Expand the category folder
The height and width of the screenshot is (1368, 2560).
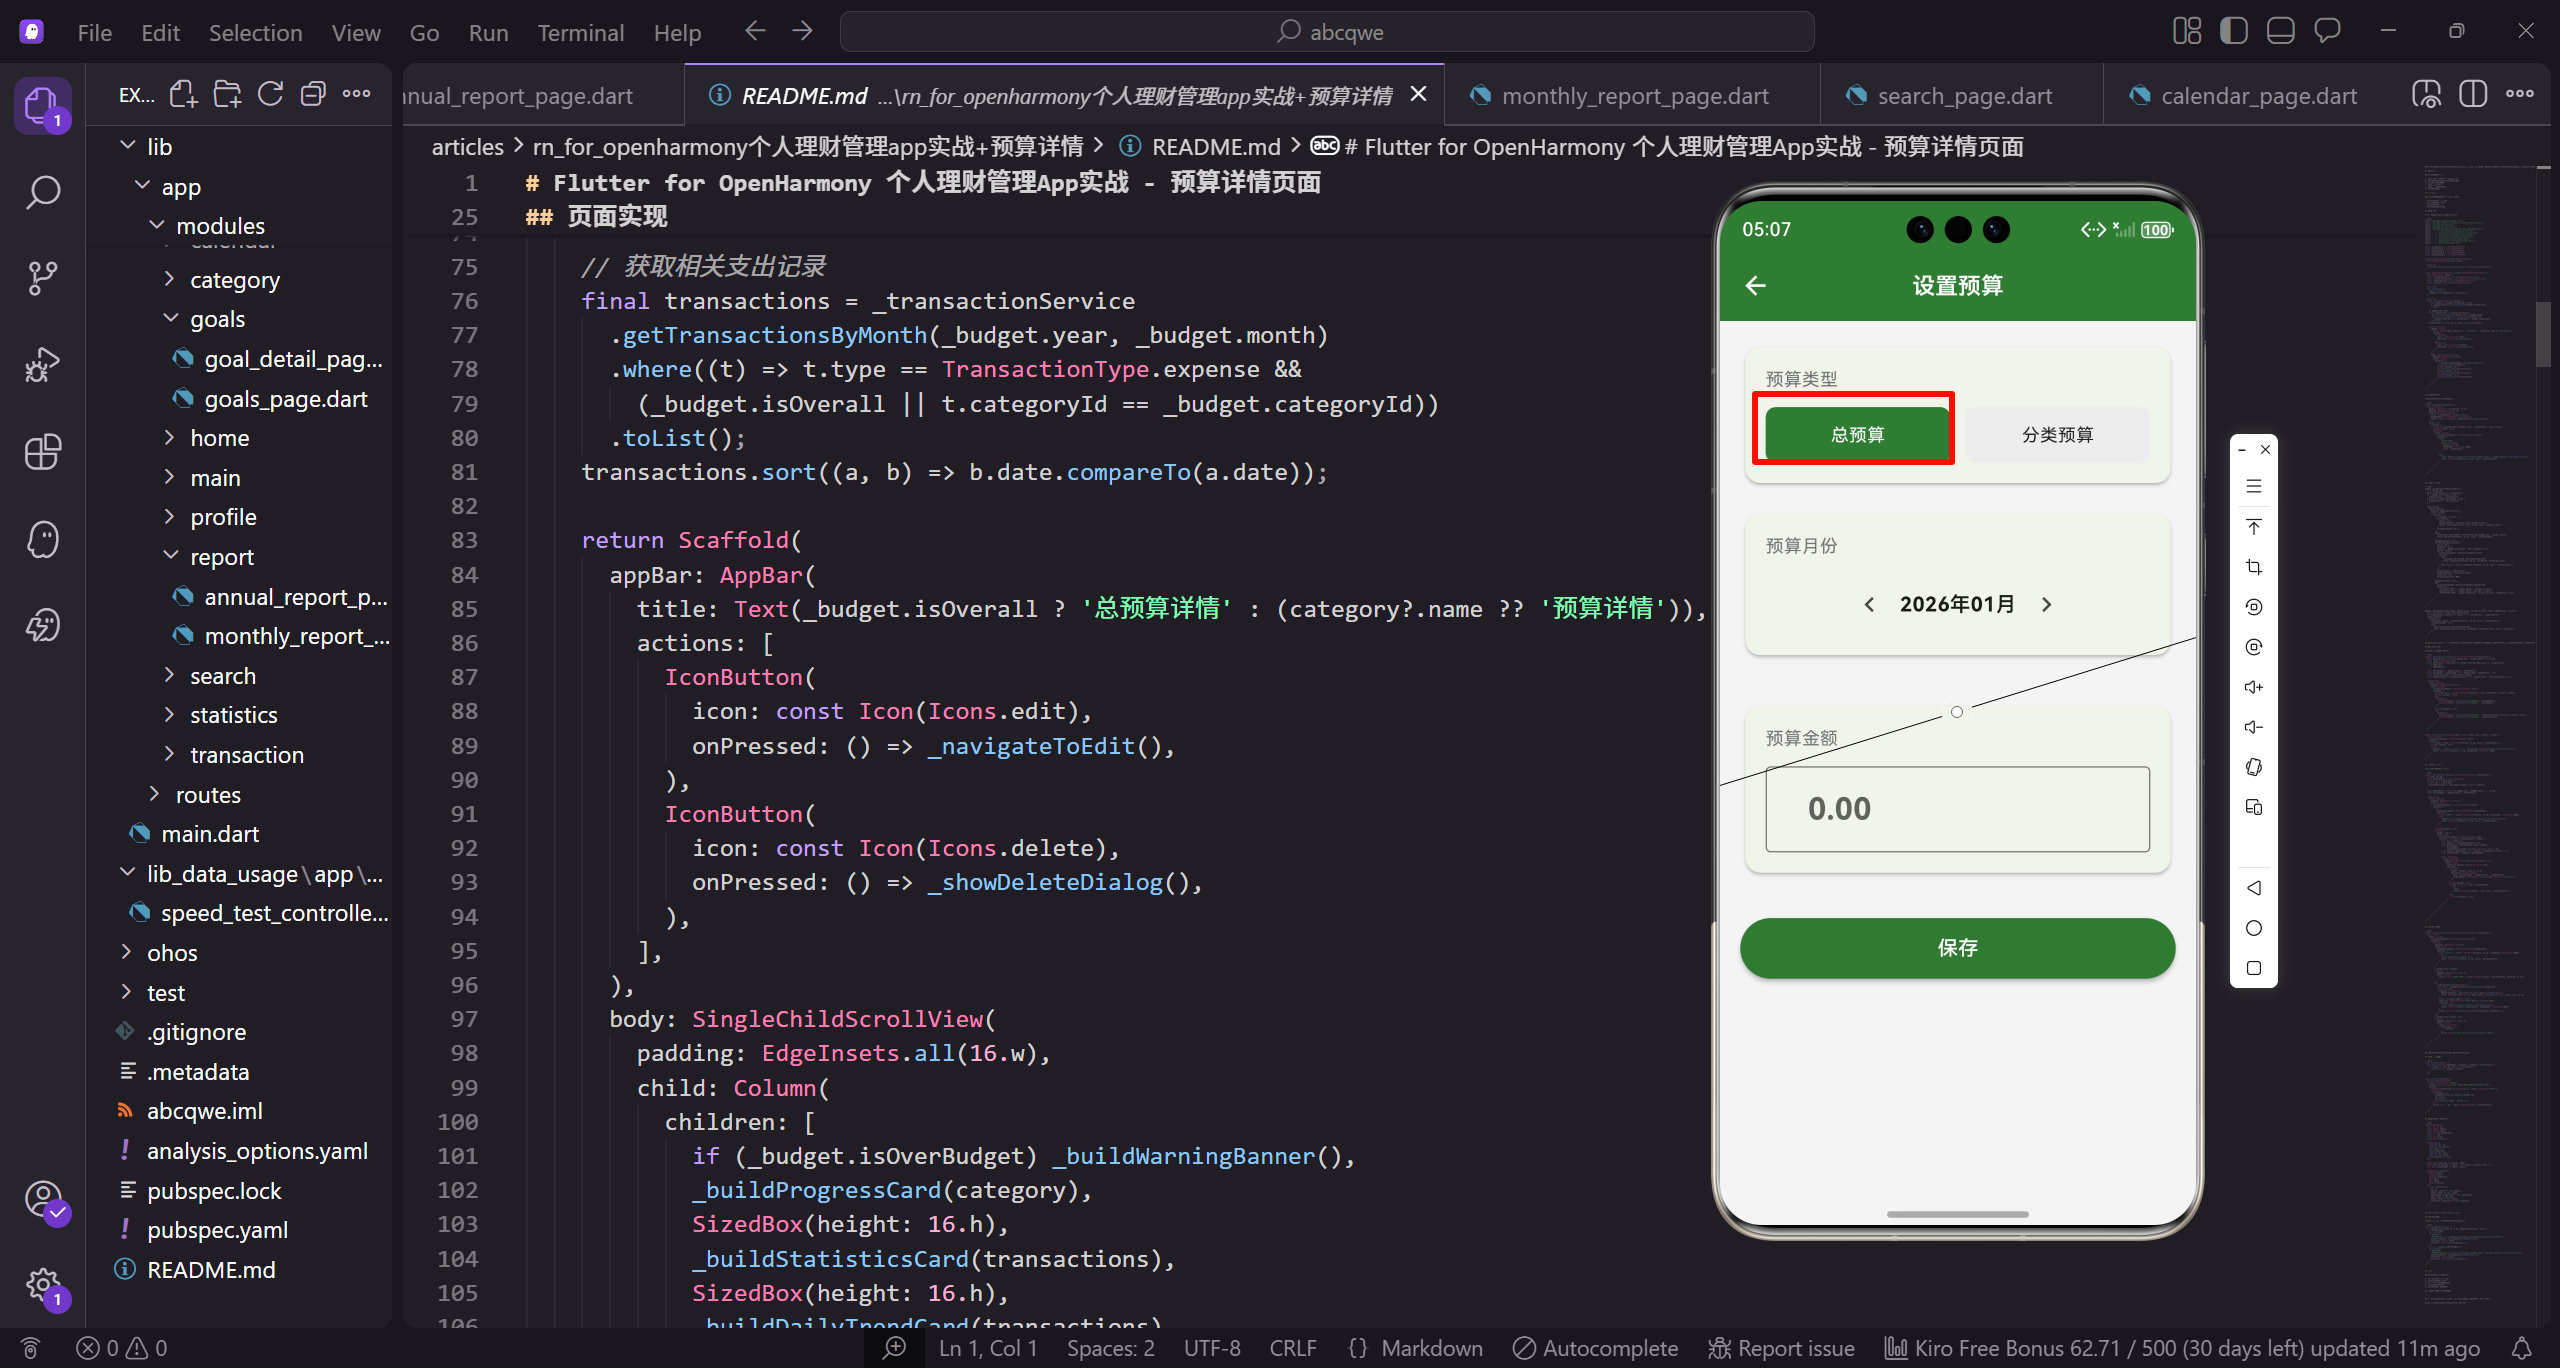[235, 280]
